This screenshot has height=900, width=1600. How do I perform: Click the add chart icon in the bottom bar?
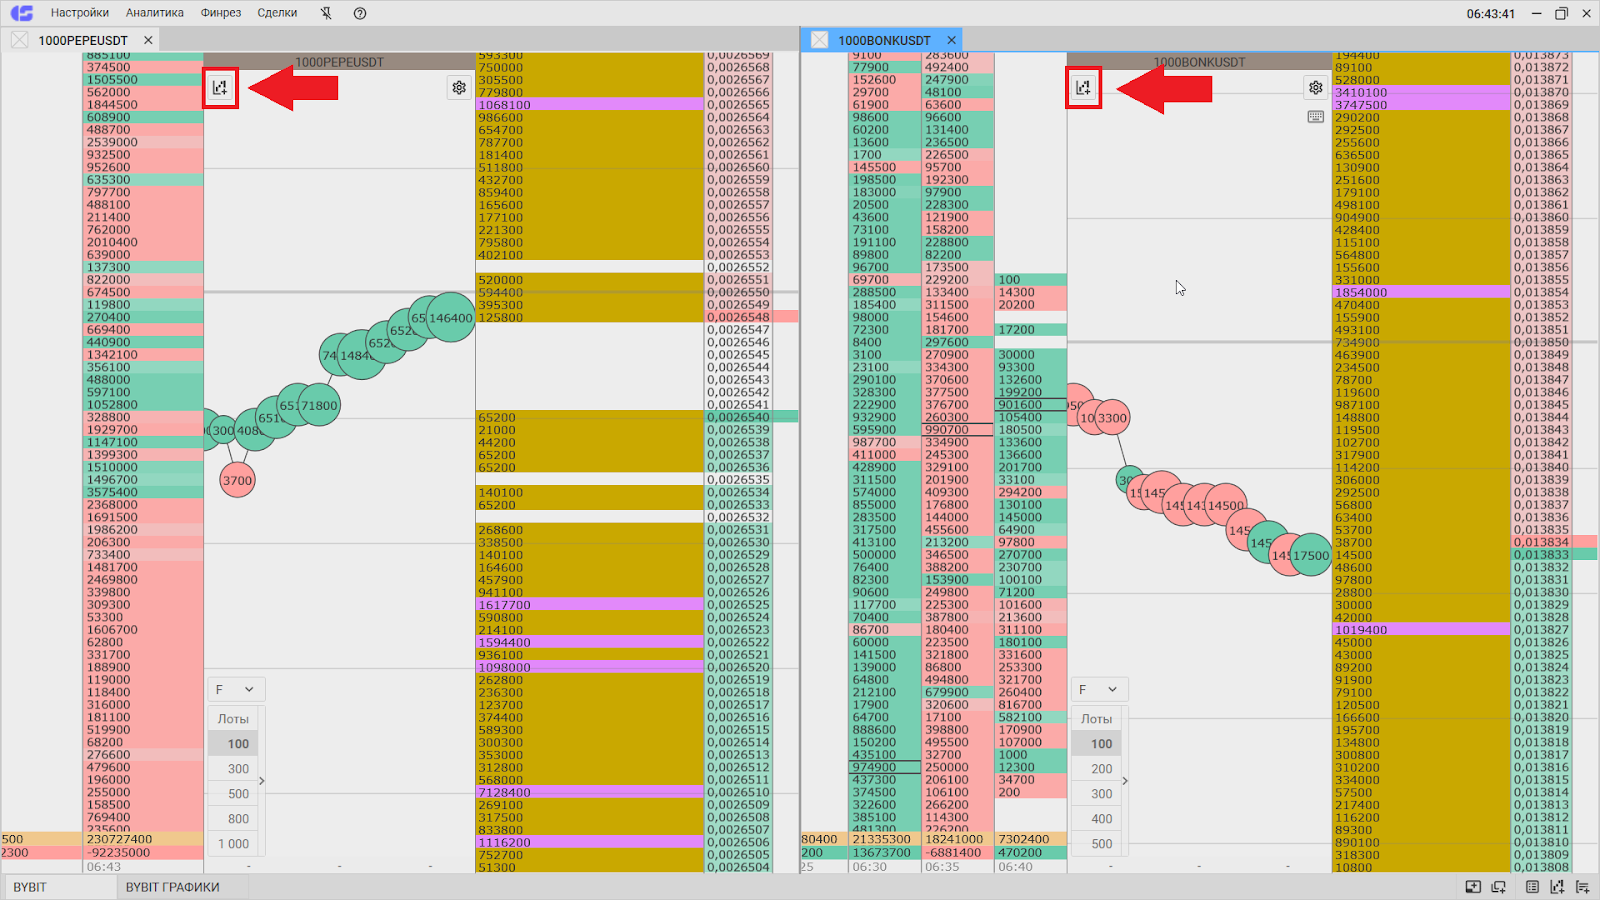1557,887
